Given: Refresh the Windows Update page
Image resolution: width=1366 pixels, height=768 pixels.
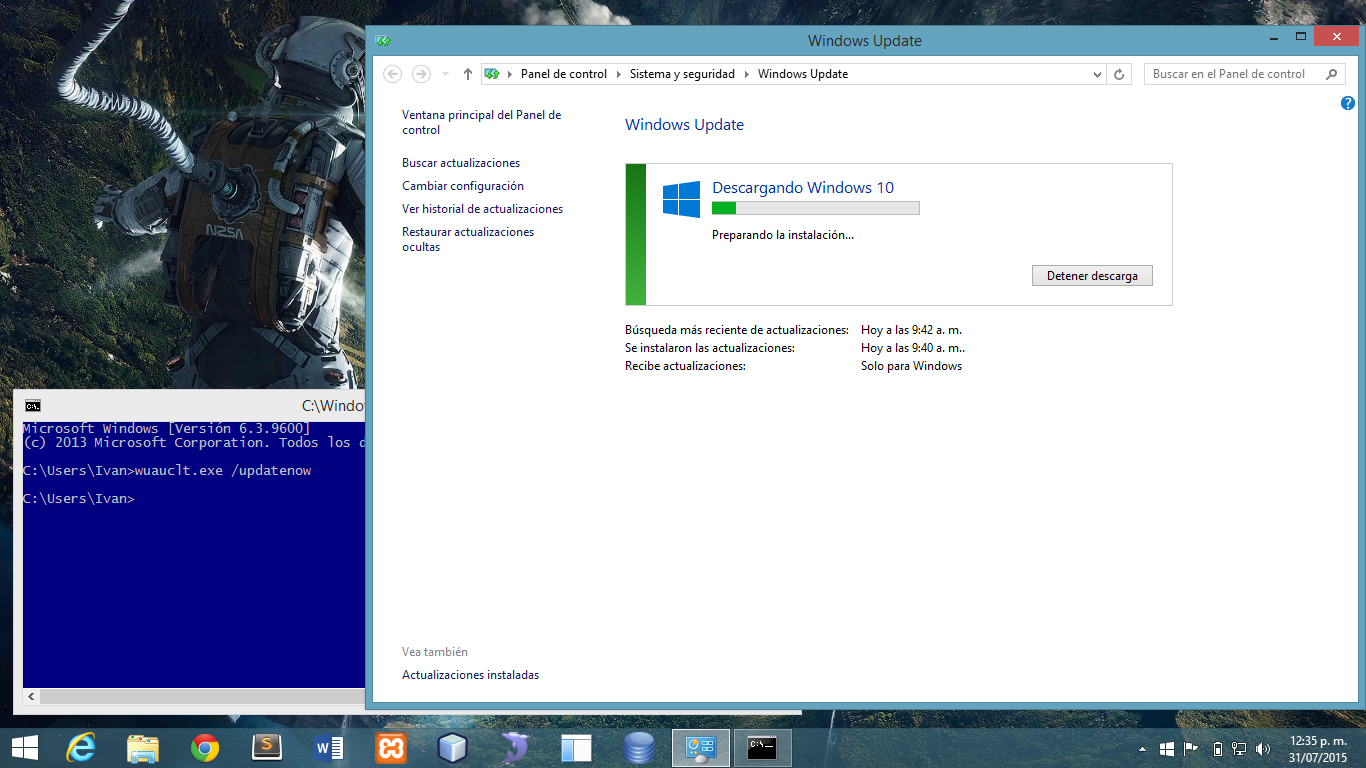Looking at the screenshot, I should (x=1120, y=74).
